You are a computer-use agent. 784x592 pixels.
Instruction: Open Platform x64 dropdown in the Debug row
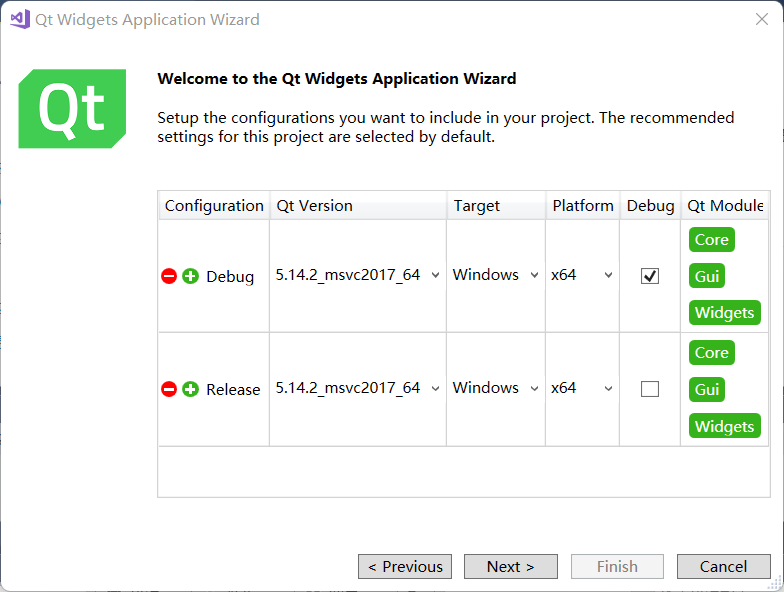[582, 275]
